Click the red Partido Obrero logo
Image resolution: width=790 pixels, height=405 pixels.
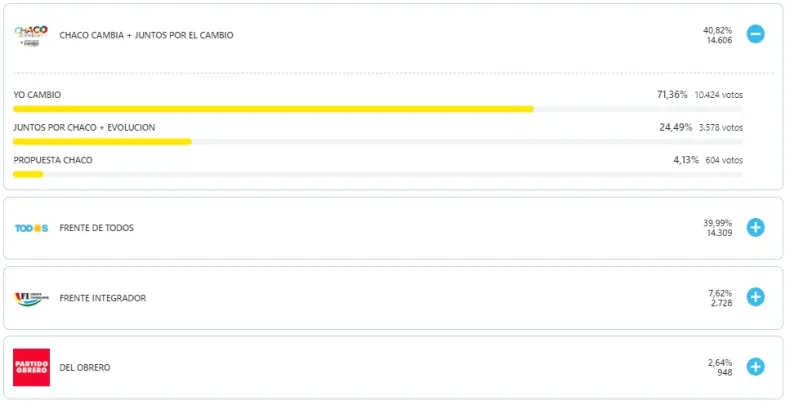coord(31,367)
